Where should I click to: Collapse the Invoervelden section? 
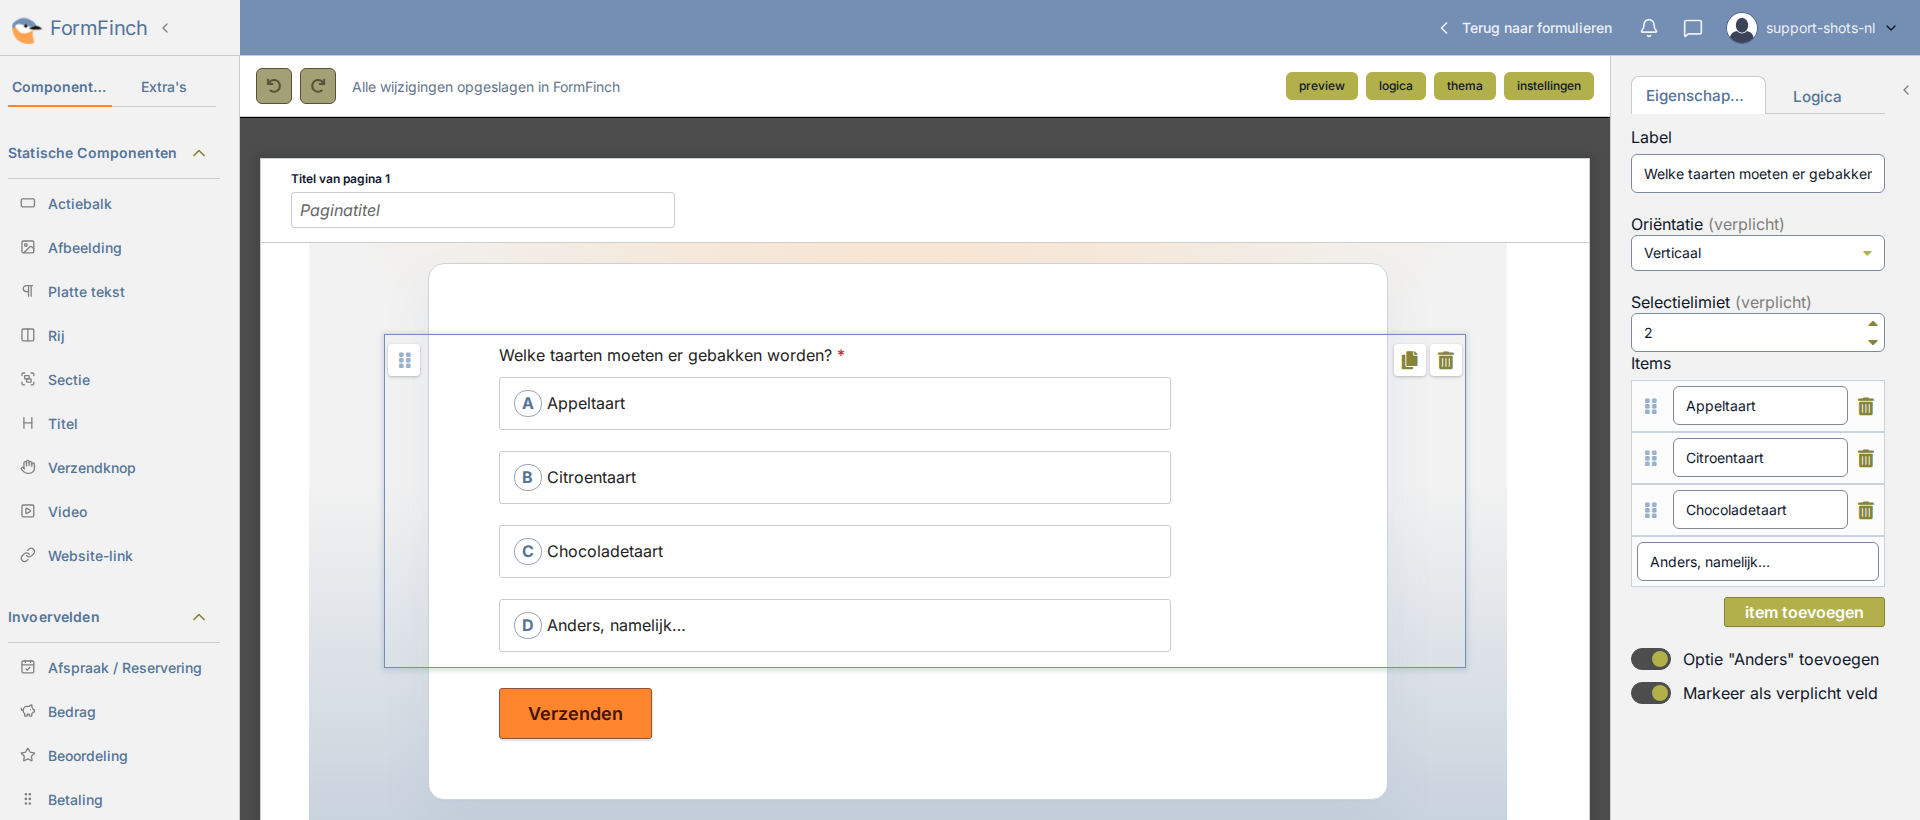pos(199,617)
